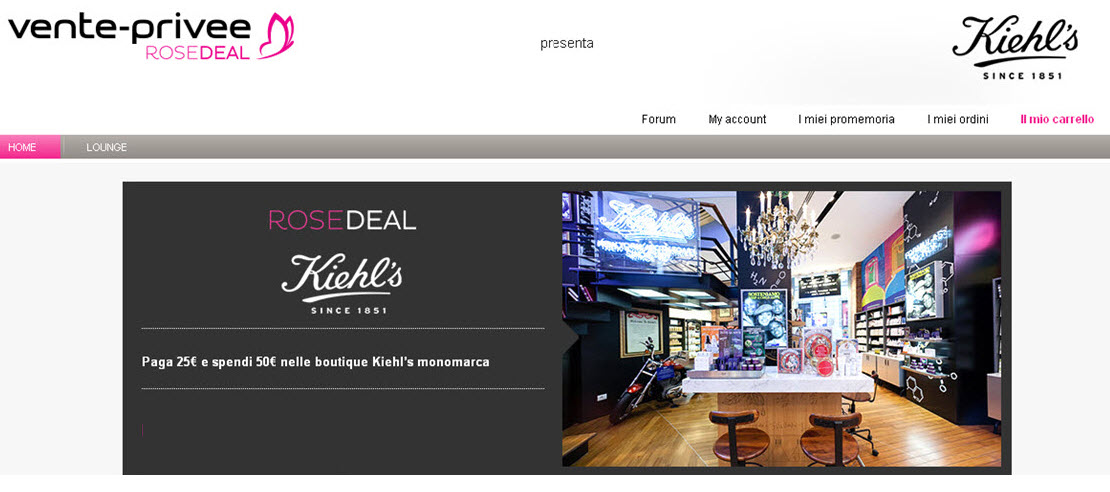
Task: Click the ROSEDEAL logo under vente-privee
Action: [198, 53]
